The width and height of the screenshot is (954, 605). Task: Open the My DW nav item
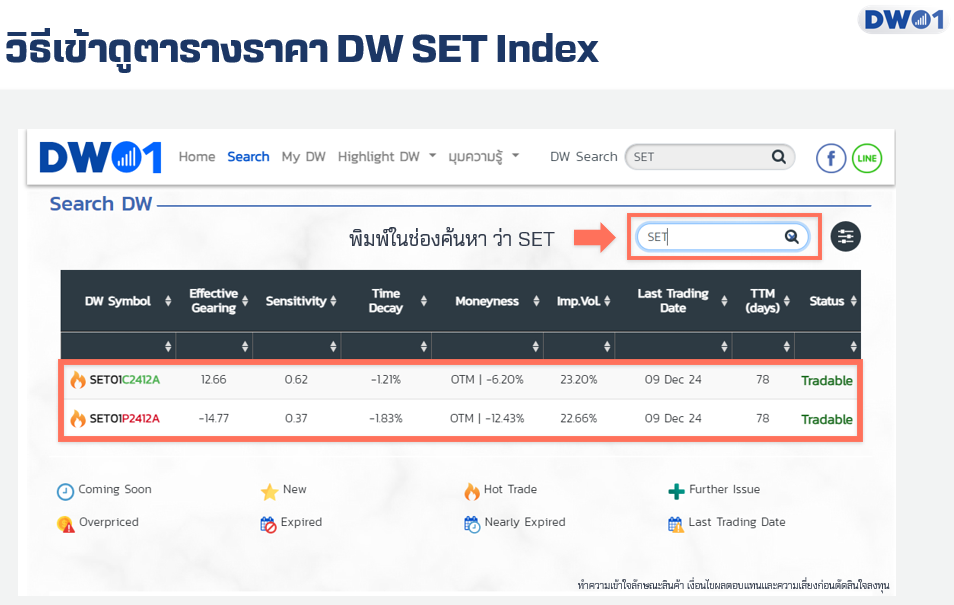pyautogui.click(x=304, y=156)
